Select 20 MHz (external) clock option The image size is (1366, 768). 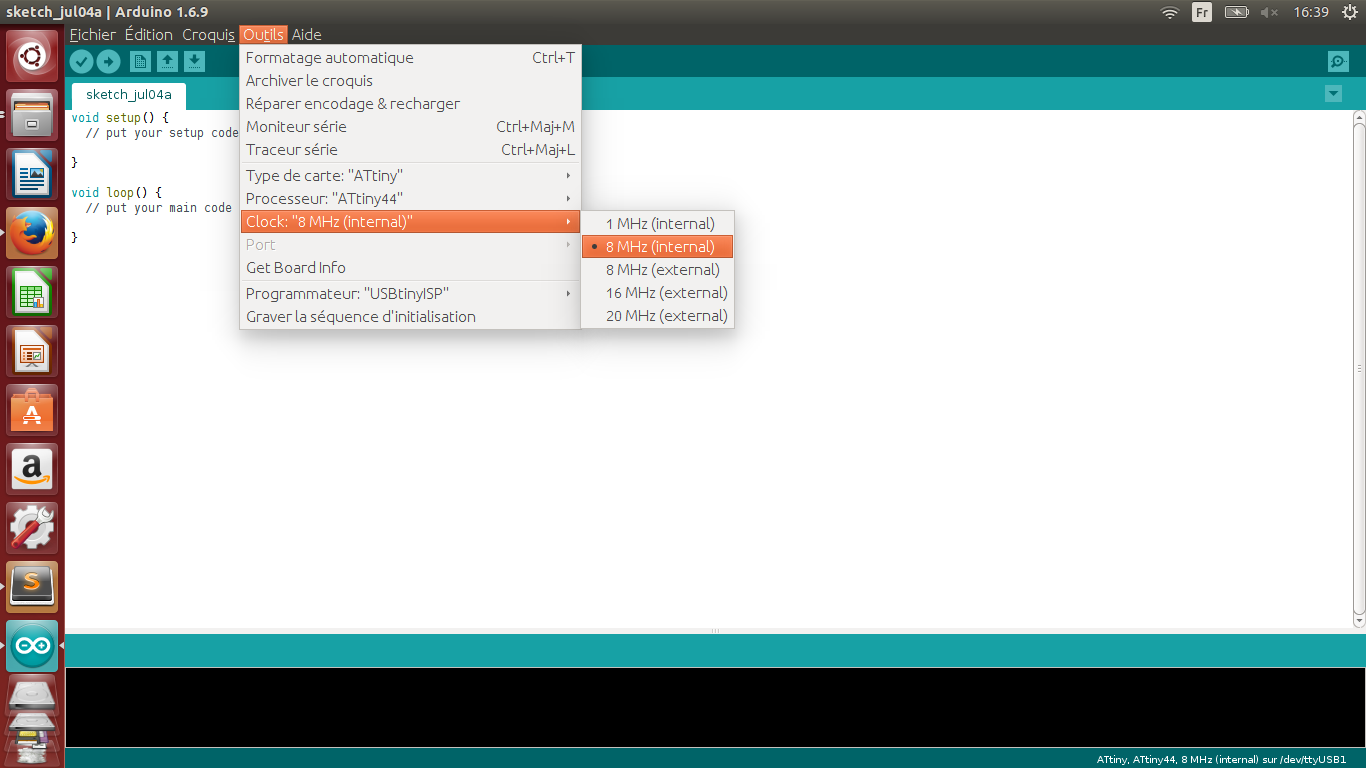click(657, 315)
